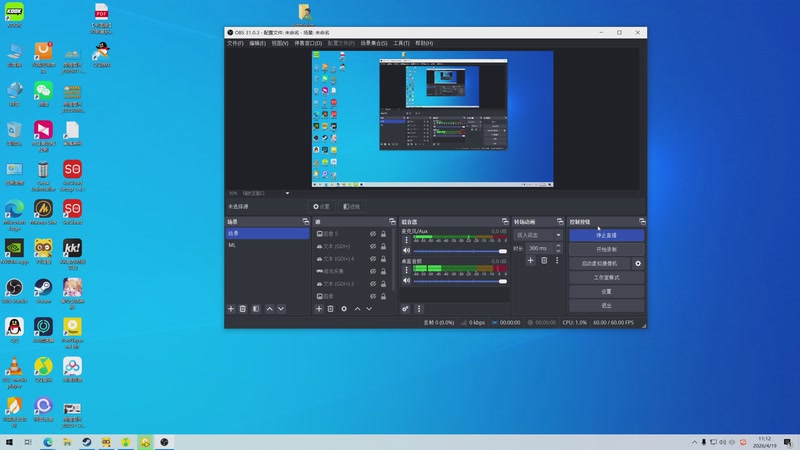Viewport: 800px width, 450px height.
Task: Open mixer menu dots at mixer bottom
Action: [419, 309]
